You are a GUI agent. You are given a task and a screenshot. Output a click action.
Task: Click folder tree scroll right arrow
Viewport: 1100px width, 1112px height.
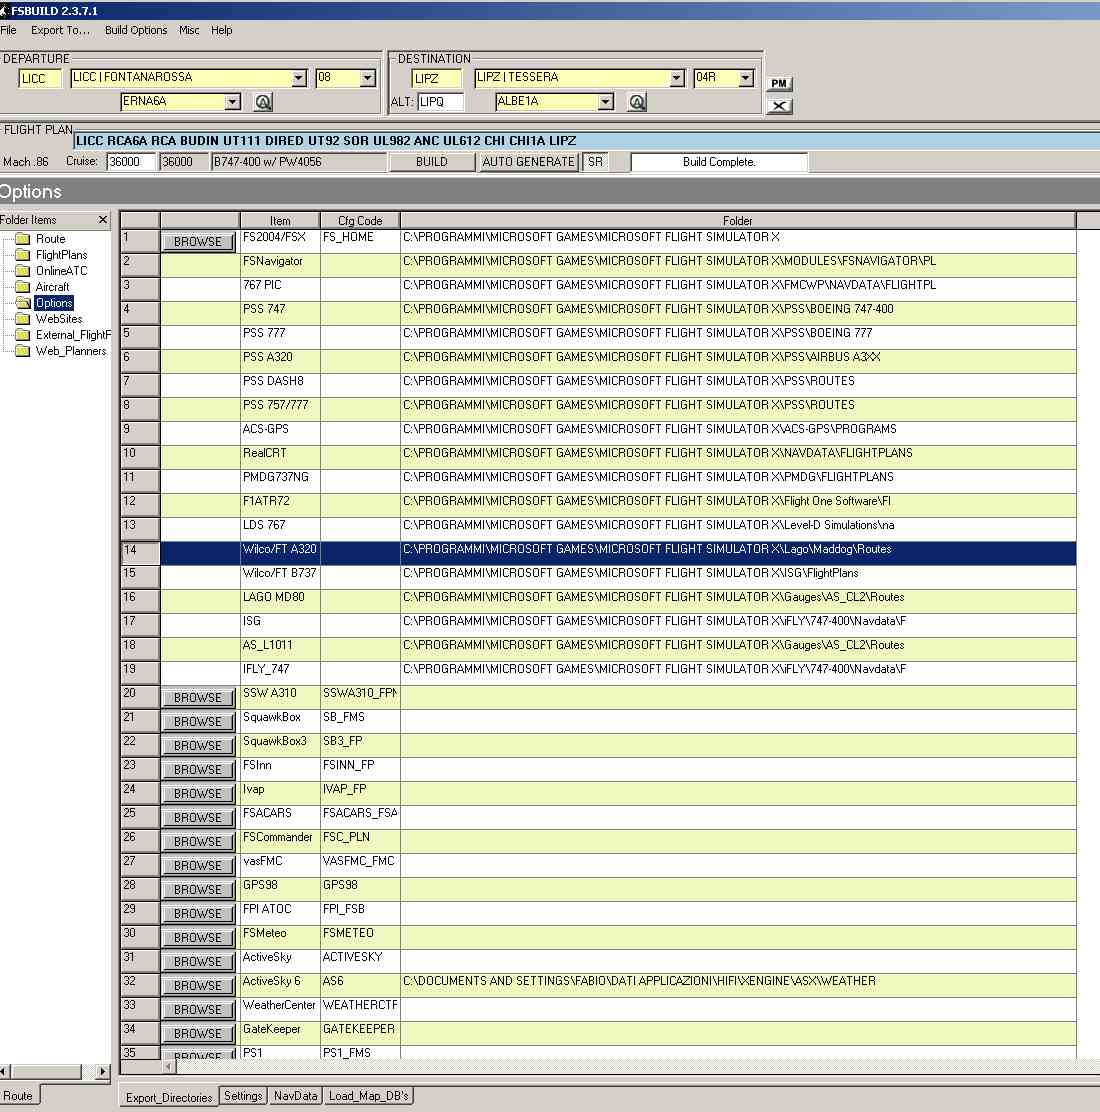(103, 1071)
